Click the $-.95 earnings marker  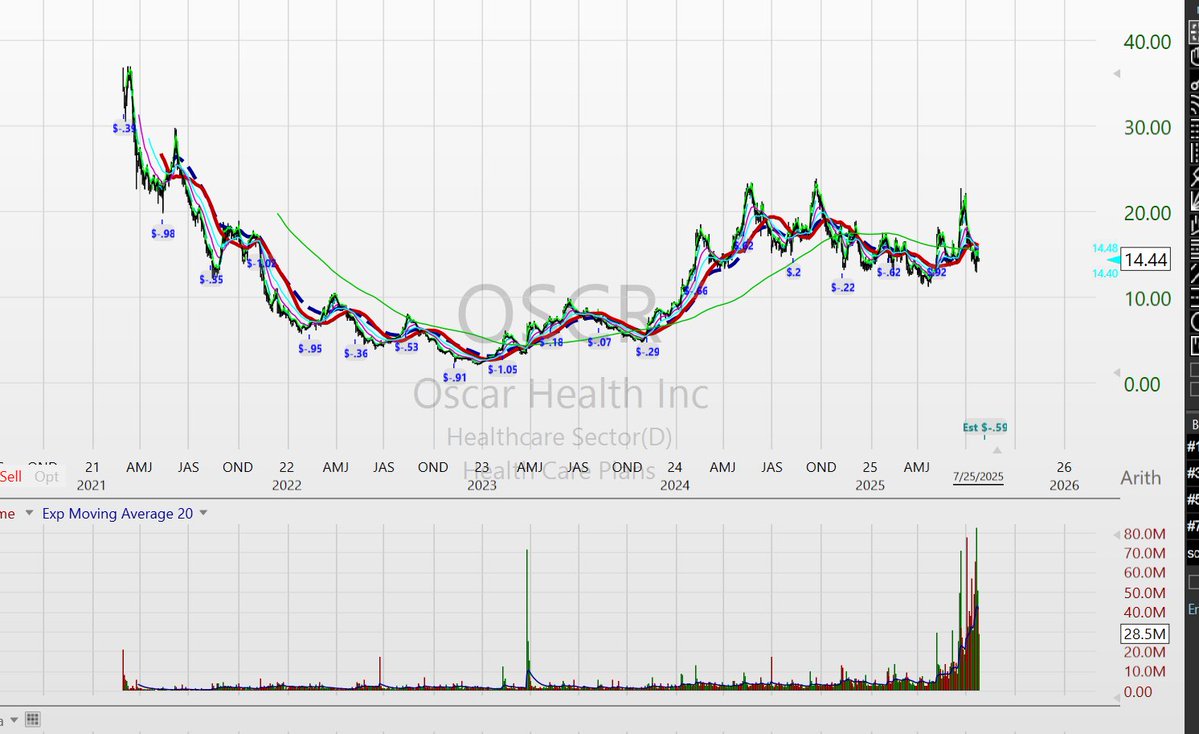pyautogui.click(x=310, y=349)
